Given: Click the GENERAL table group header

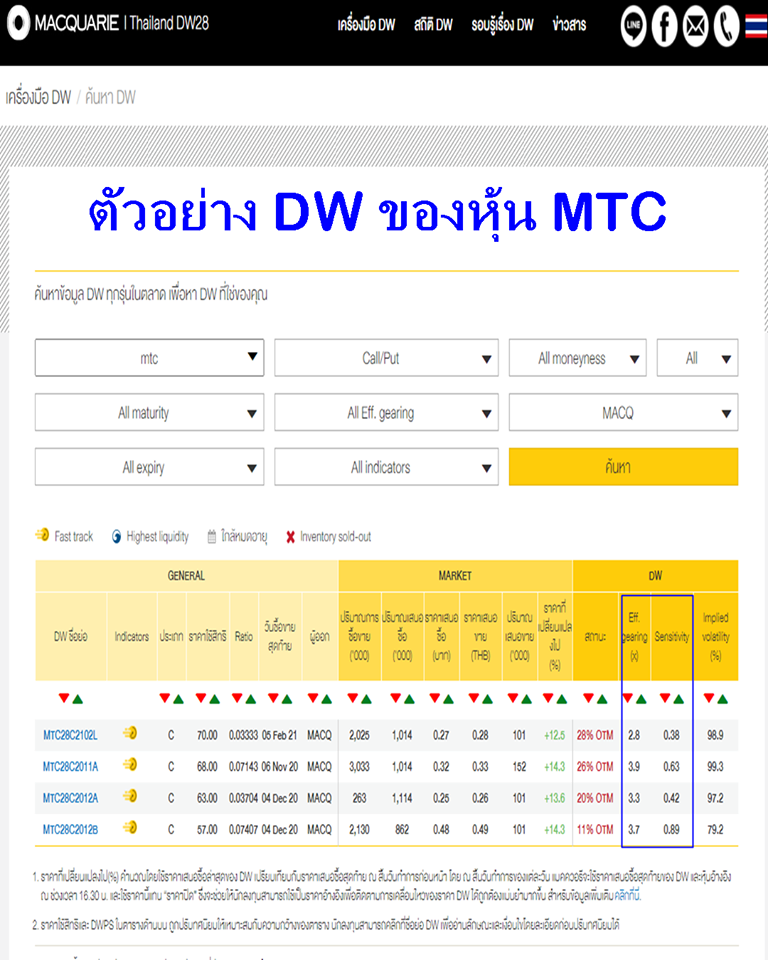Looking at the screenshot, I should 186,576.
